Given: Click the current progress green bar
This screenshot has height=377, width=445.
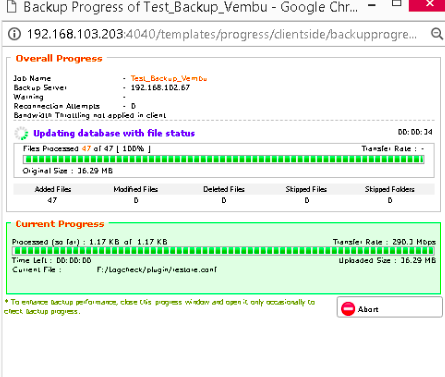Looking at the screenshot, I should pyautogui.click(x=223, y=251).
